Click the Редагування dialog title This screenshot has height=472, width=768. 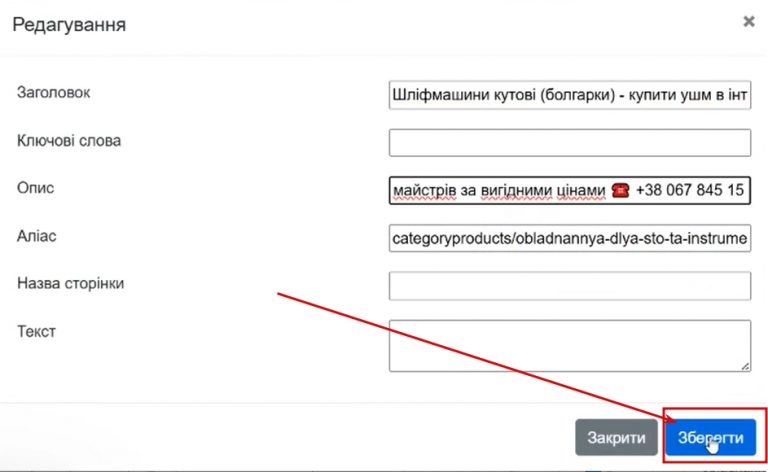click(x=69, y=24)
